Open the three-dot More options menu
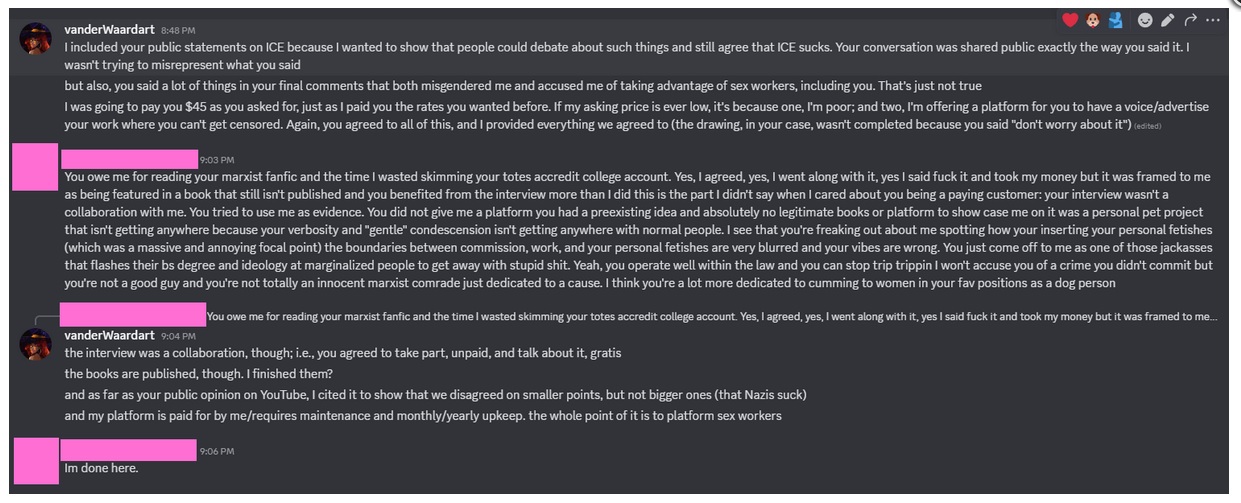Screen dimensions: 1241x503 1213,20
